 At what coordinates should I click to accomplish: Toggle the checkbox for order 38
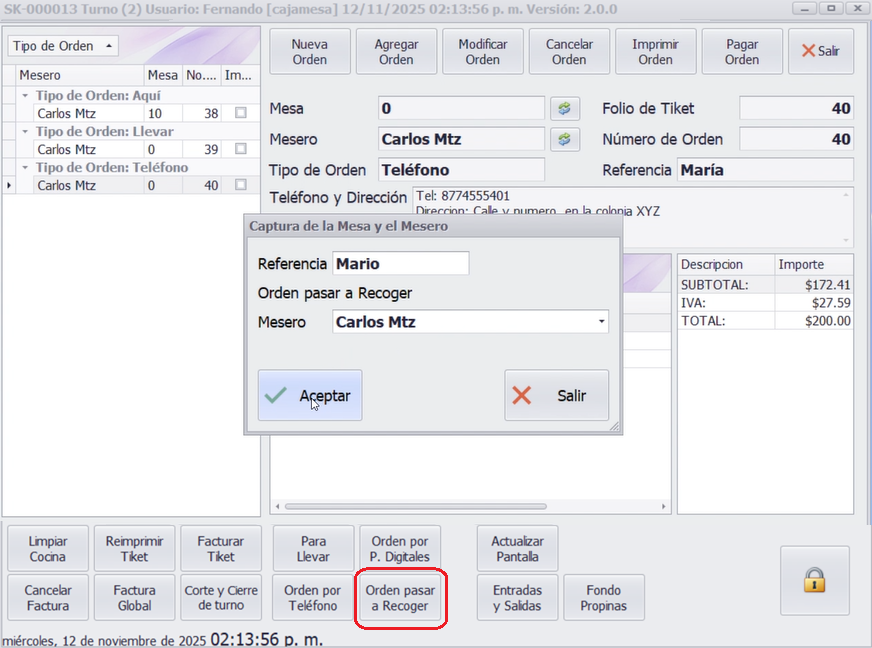pos(240,114)
